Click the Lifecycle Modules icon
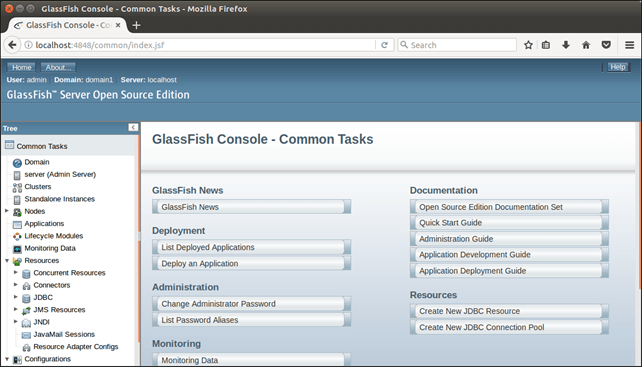This screenshot has width=642, height=367. coord(17,236)
